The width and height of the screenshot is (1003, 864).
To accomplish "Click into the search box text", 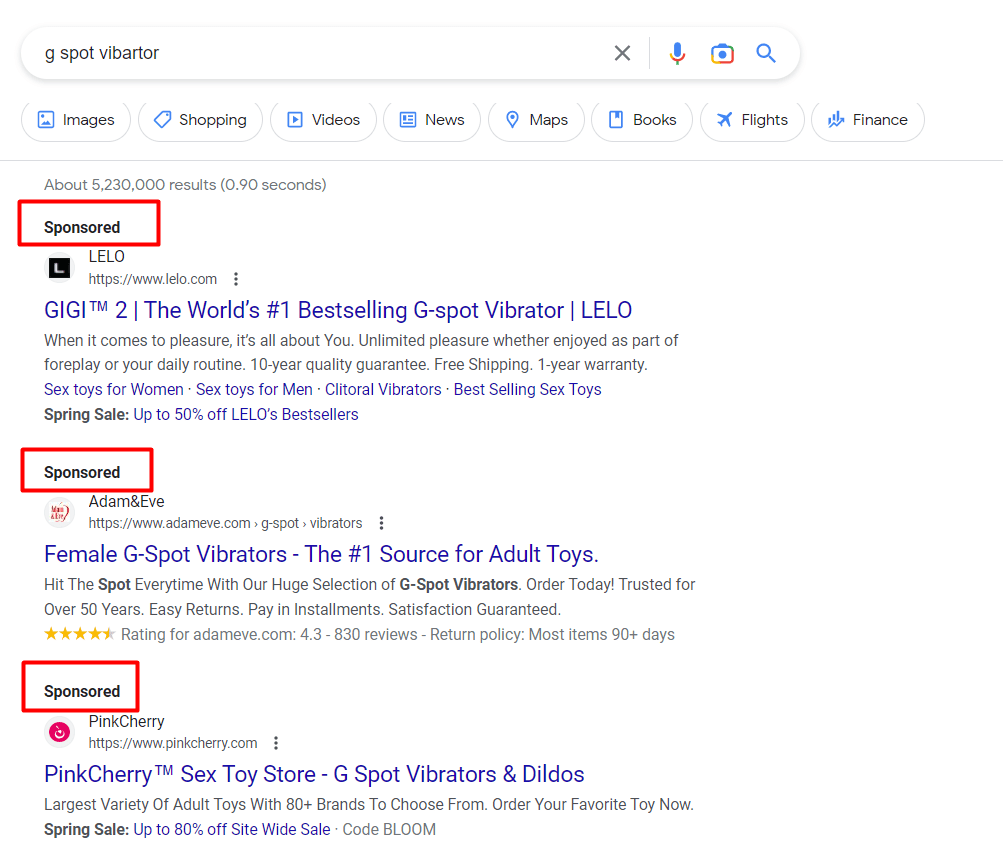I will [101, 53].
